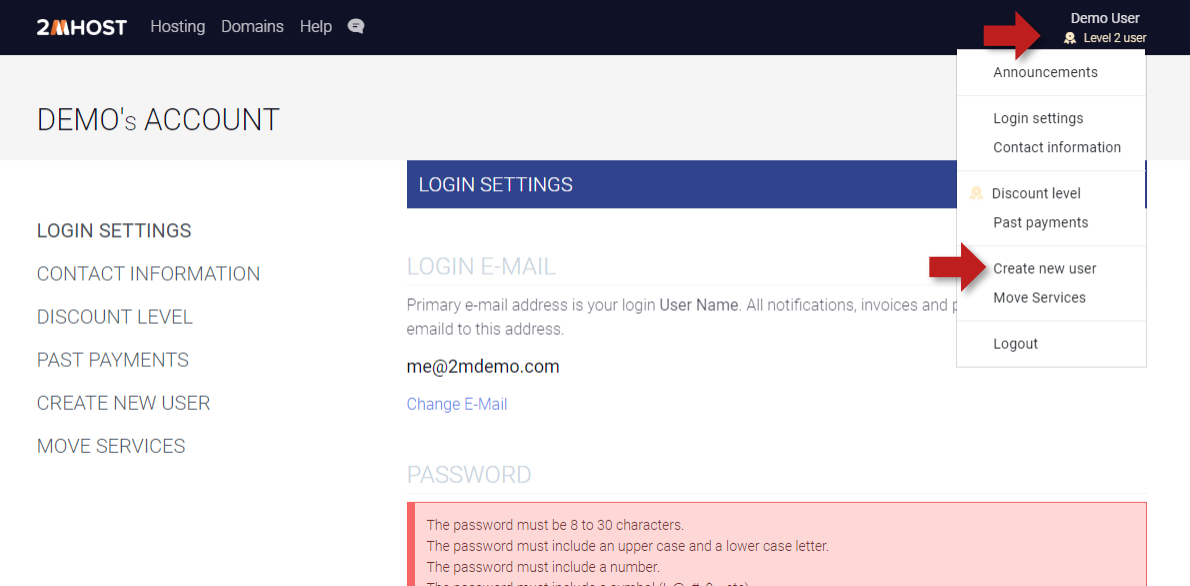Select Contact information in dropdown menu
Viewport: 1190px width, 586px height.
coord(1057,147)
